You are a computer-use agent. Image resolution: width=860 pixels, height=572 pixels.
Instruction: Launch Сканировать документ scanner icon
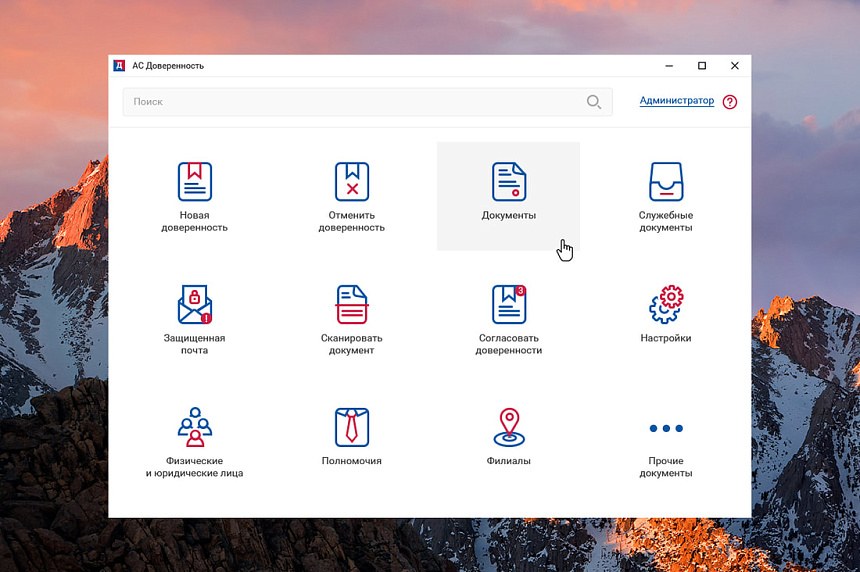tap(352, 304)
